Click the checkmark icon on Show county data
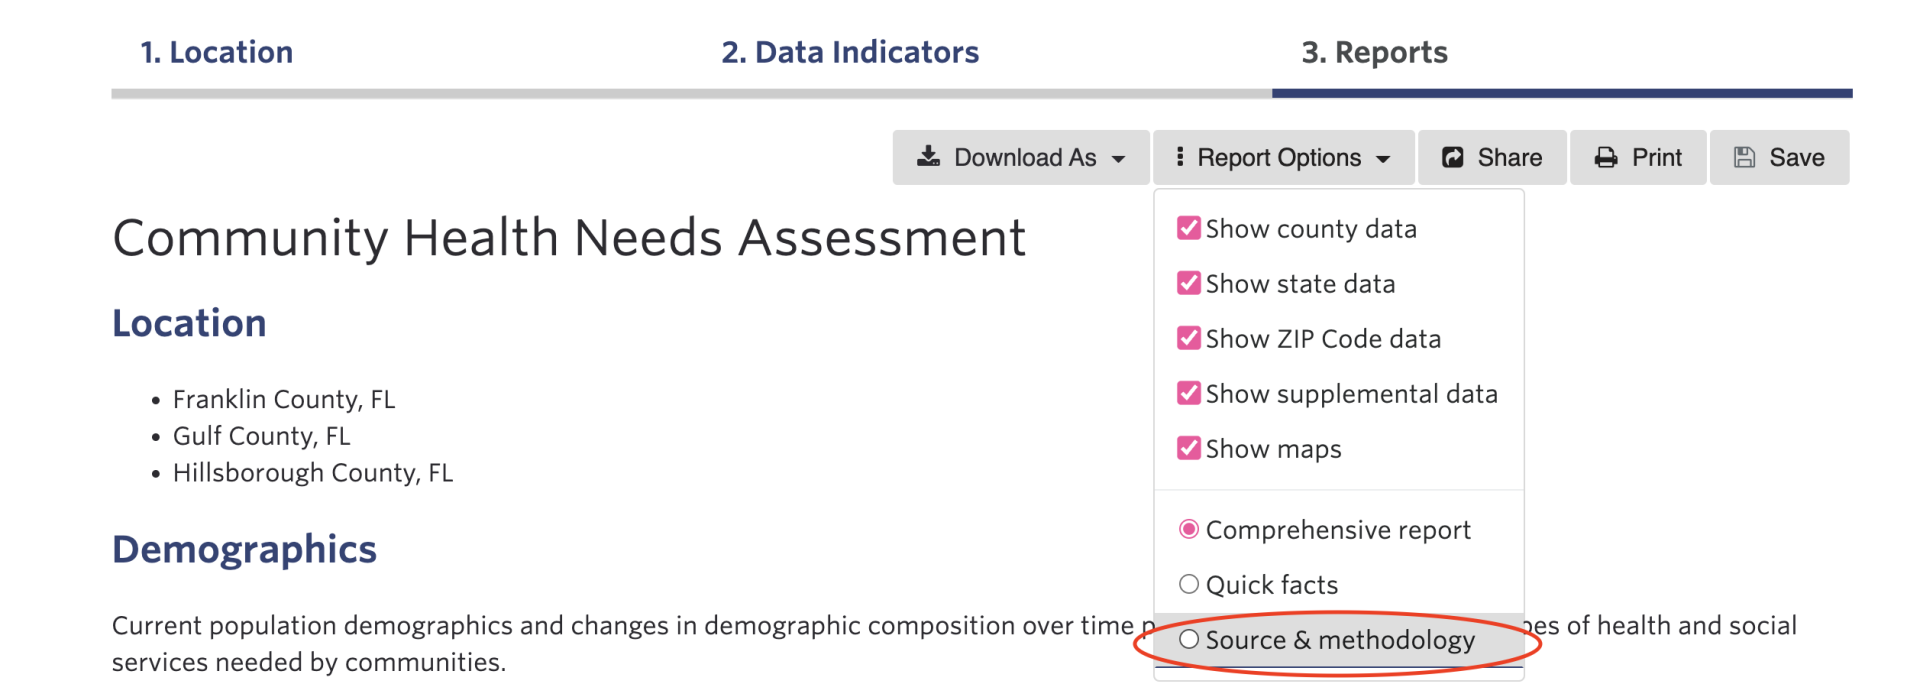The width and height of the screenshot is (1920, 697). [1188, 228]
